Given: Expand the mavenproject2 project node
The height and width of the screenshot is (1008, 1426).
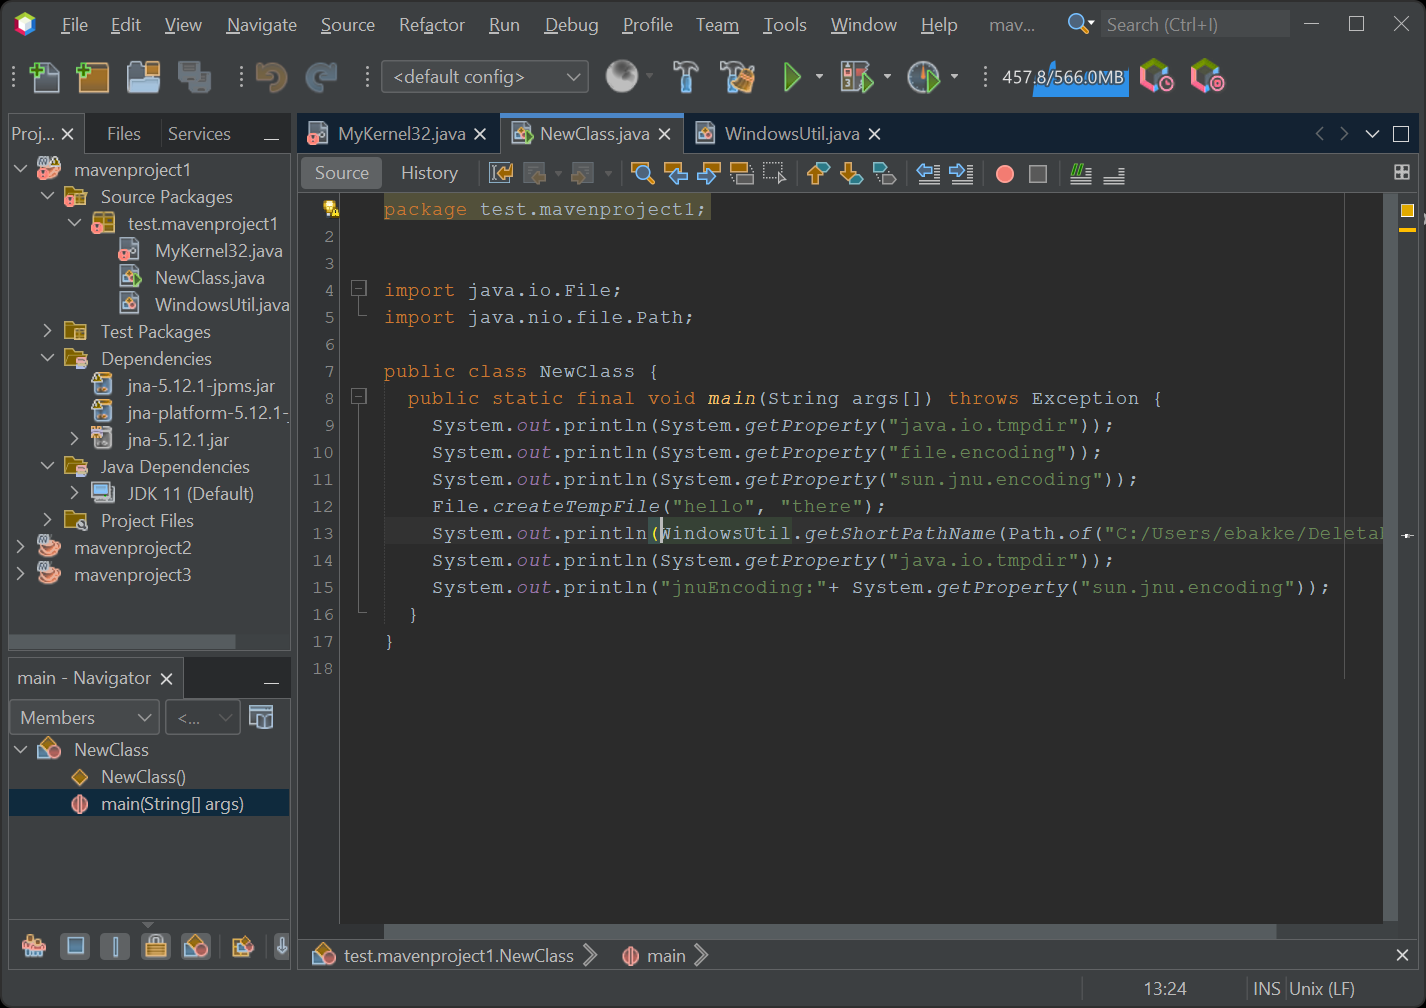Looking at the screenshot, I should pos(21,547).
